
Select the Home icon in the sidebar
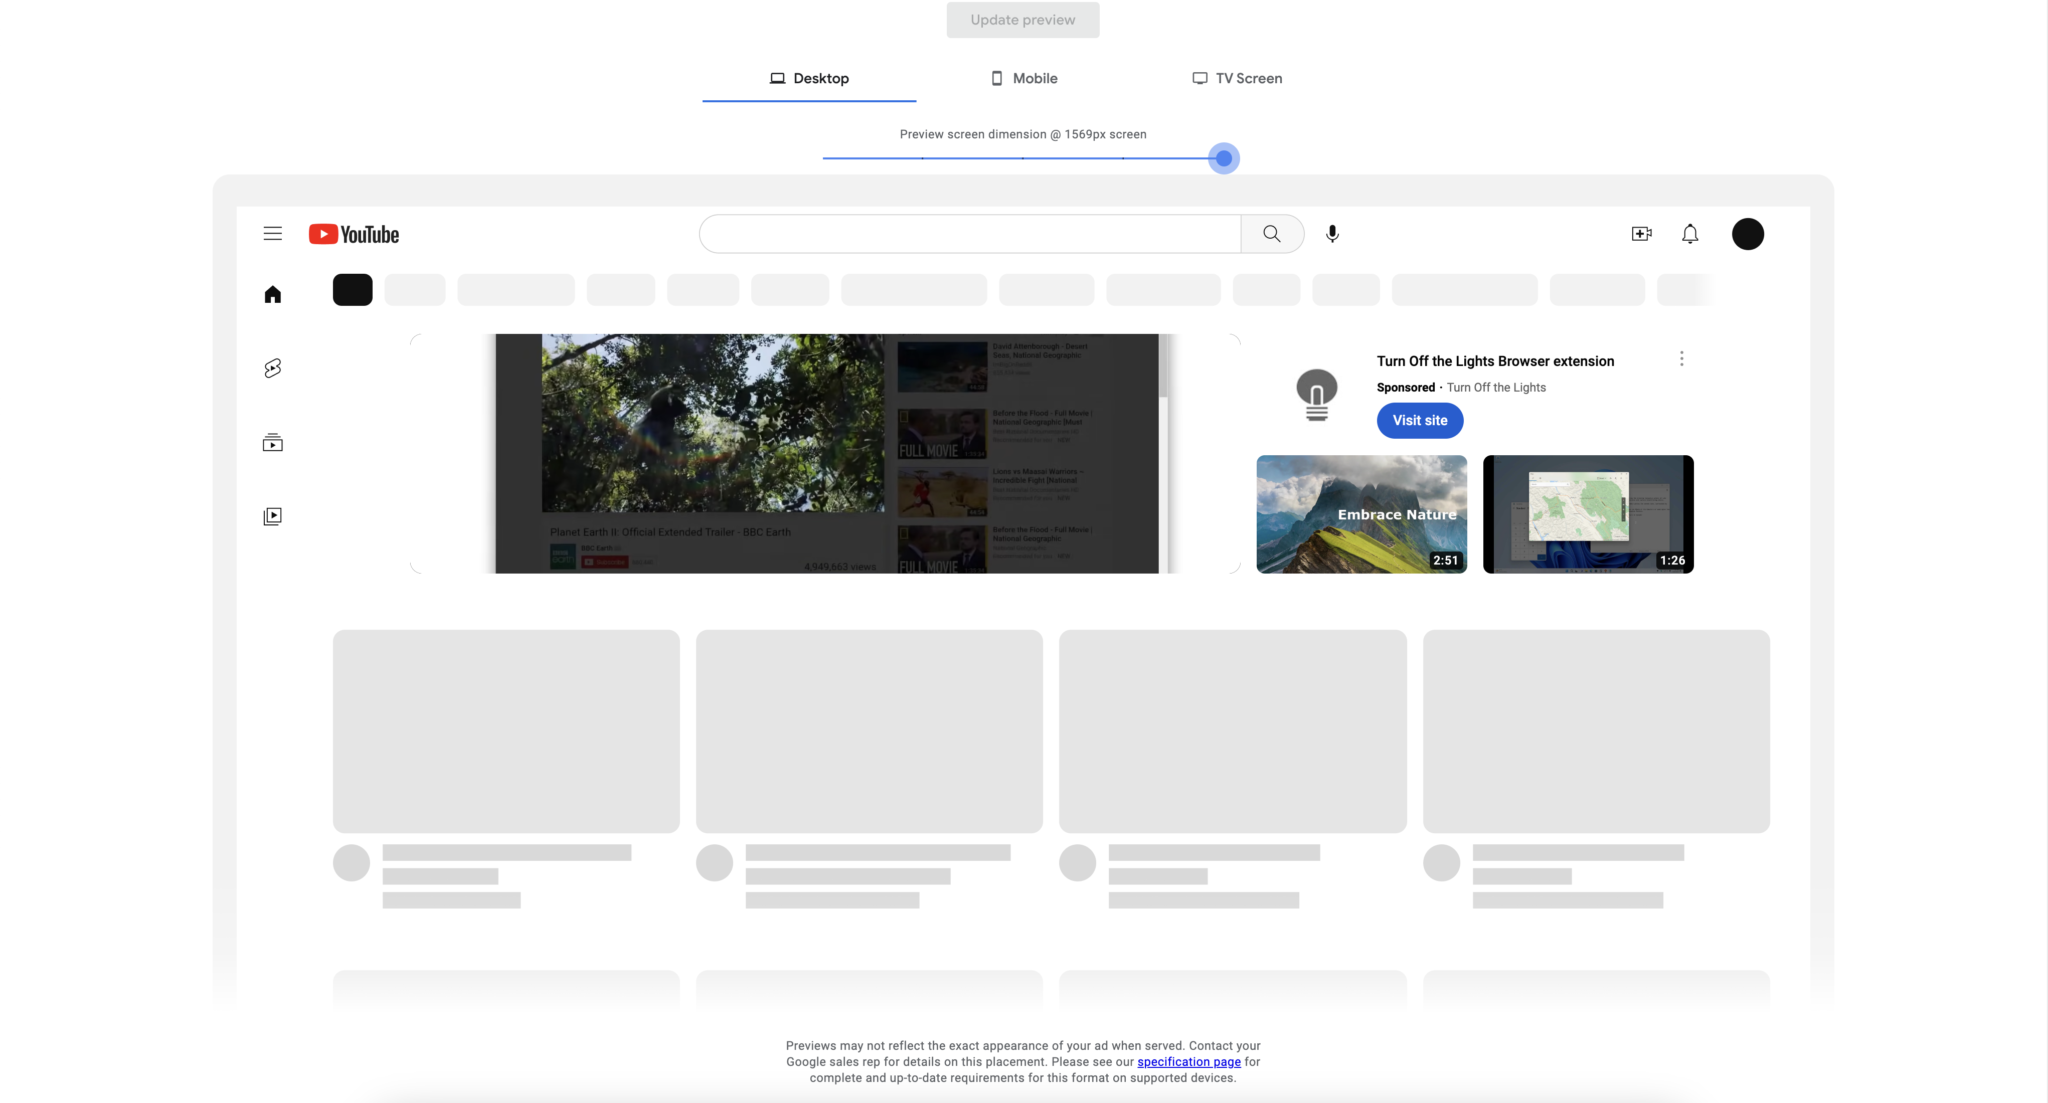coord(271,293)
